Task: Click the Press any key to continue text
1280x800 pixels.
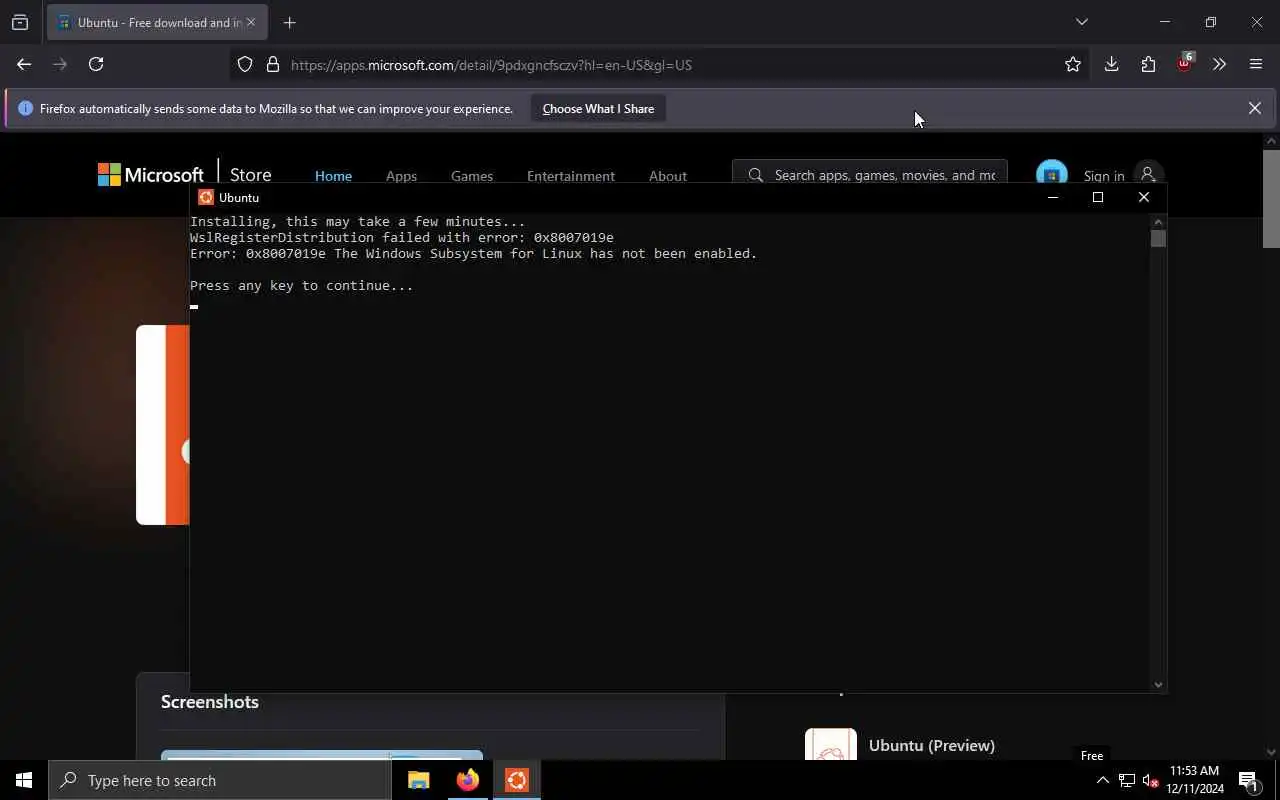Action: pos(302,286)
